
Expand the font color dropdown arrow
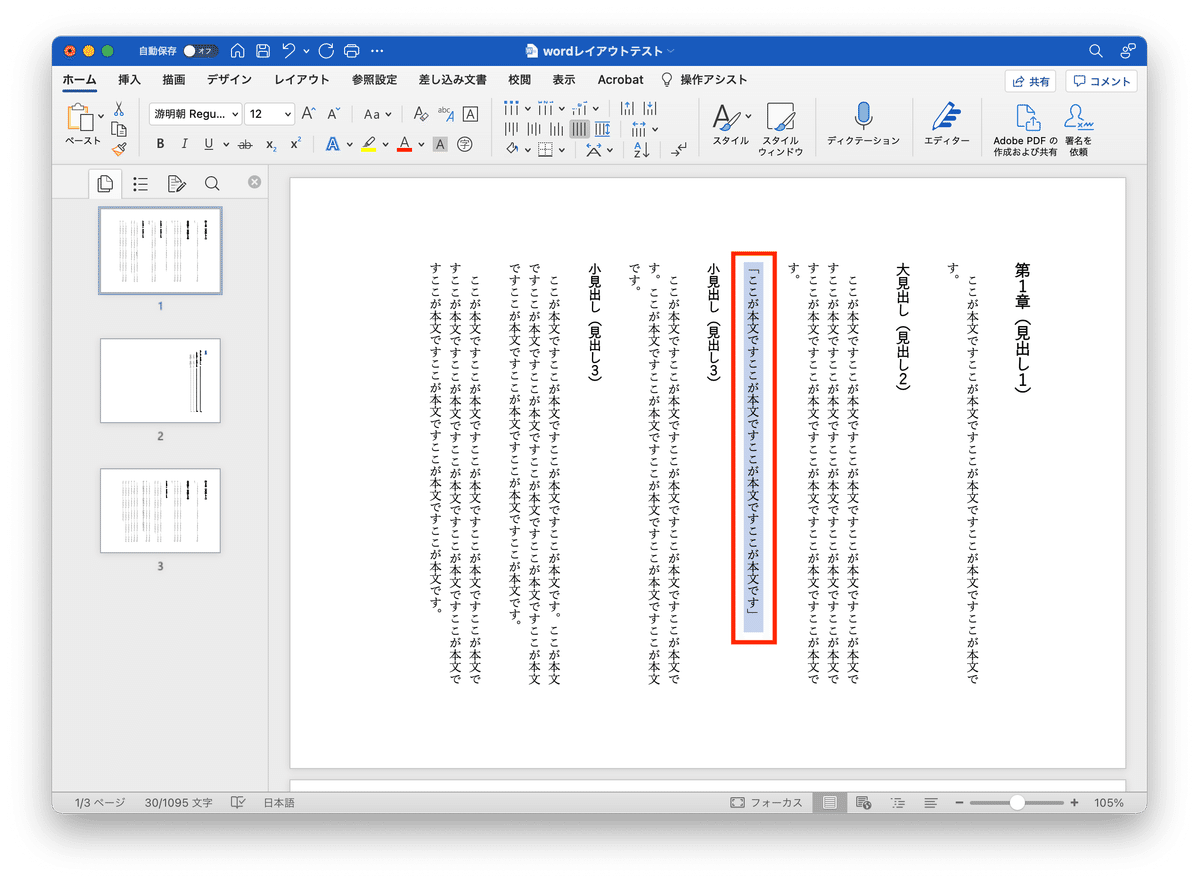click(421, 144)
